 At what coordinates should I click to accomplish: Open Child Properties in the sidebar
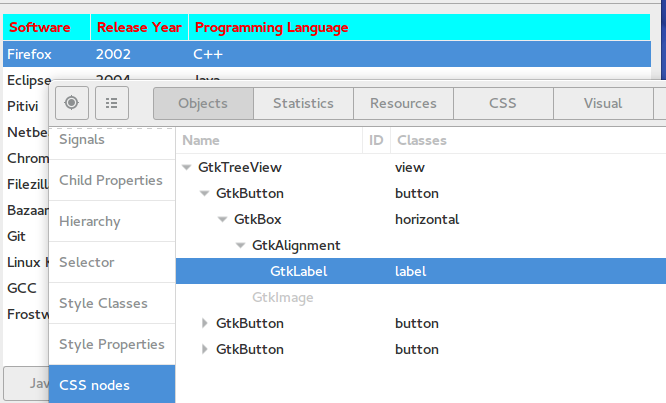pos(110,180)
